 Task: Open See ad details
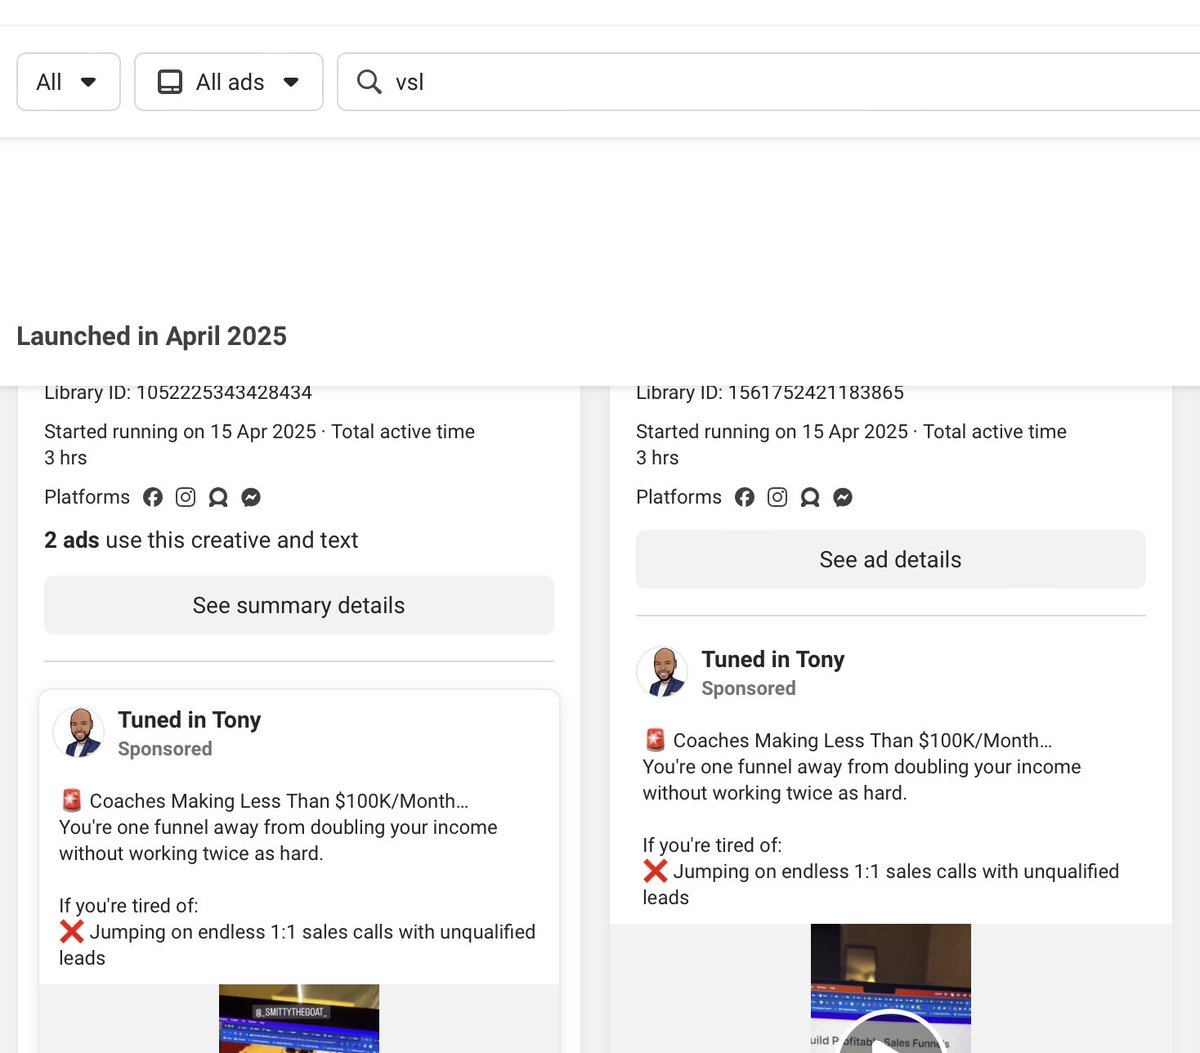click(x=891, y=559)
